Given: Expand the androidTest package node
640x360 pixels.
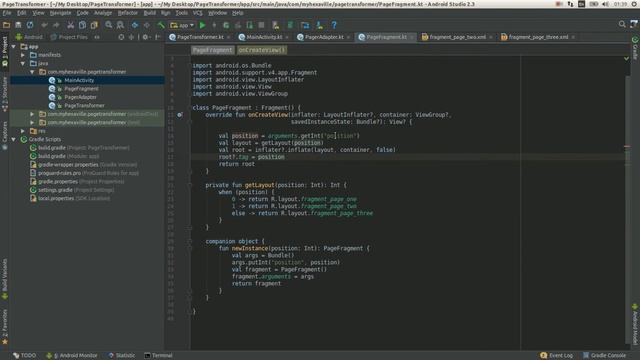Looking at the screenshot, I should [32, 114].
